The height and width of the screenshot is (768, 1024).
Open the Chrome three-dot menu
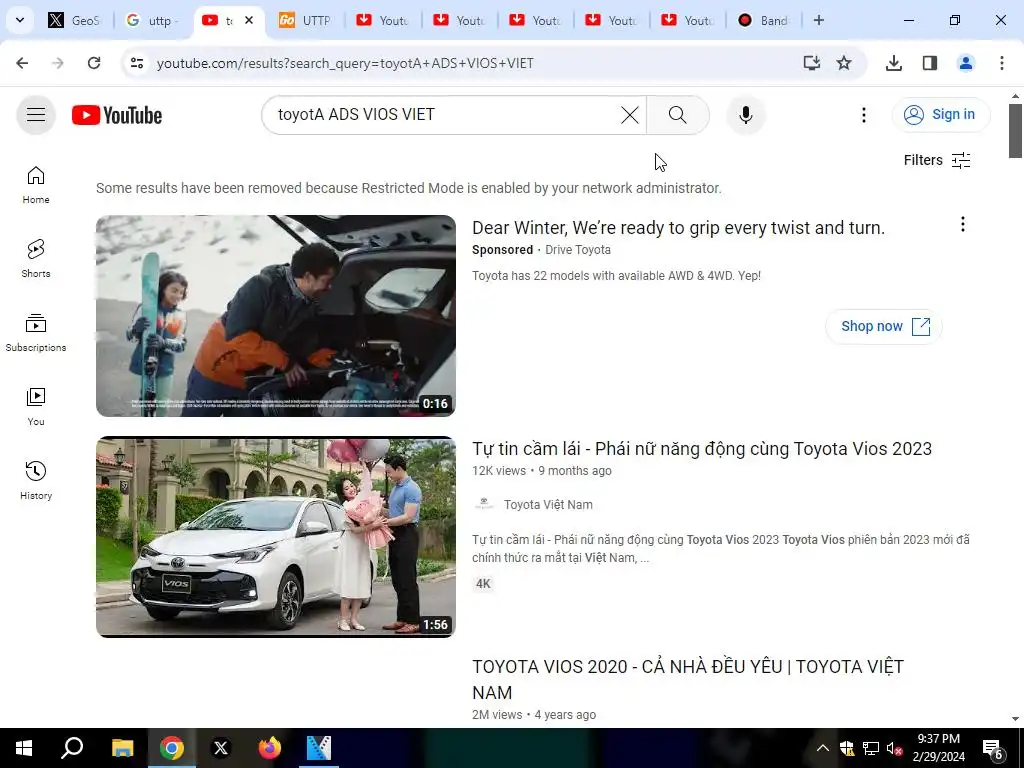pyautogui.click(x=1002, y=63)
